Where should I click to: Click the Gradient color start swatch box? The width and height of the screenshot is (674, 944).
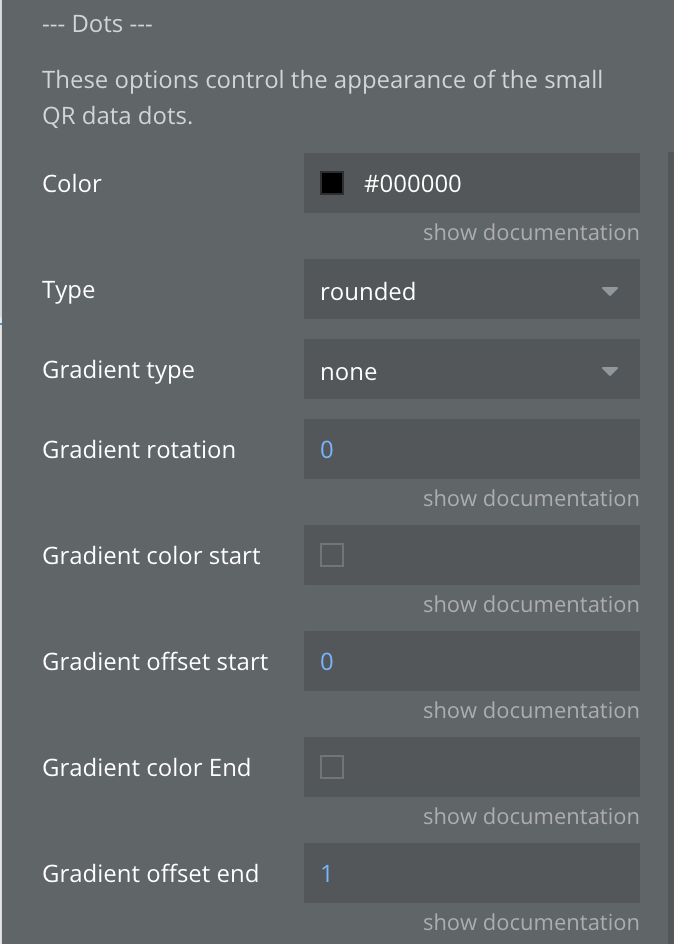tap(332, 555)
